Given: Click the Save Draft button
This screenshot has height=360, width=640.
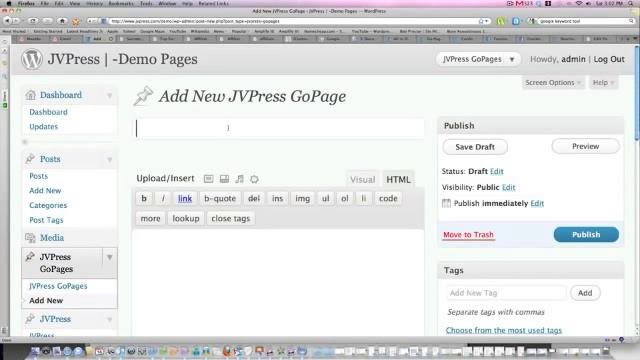Looking at the screenshot, I should pos(475,147).
